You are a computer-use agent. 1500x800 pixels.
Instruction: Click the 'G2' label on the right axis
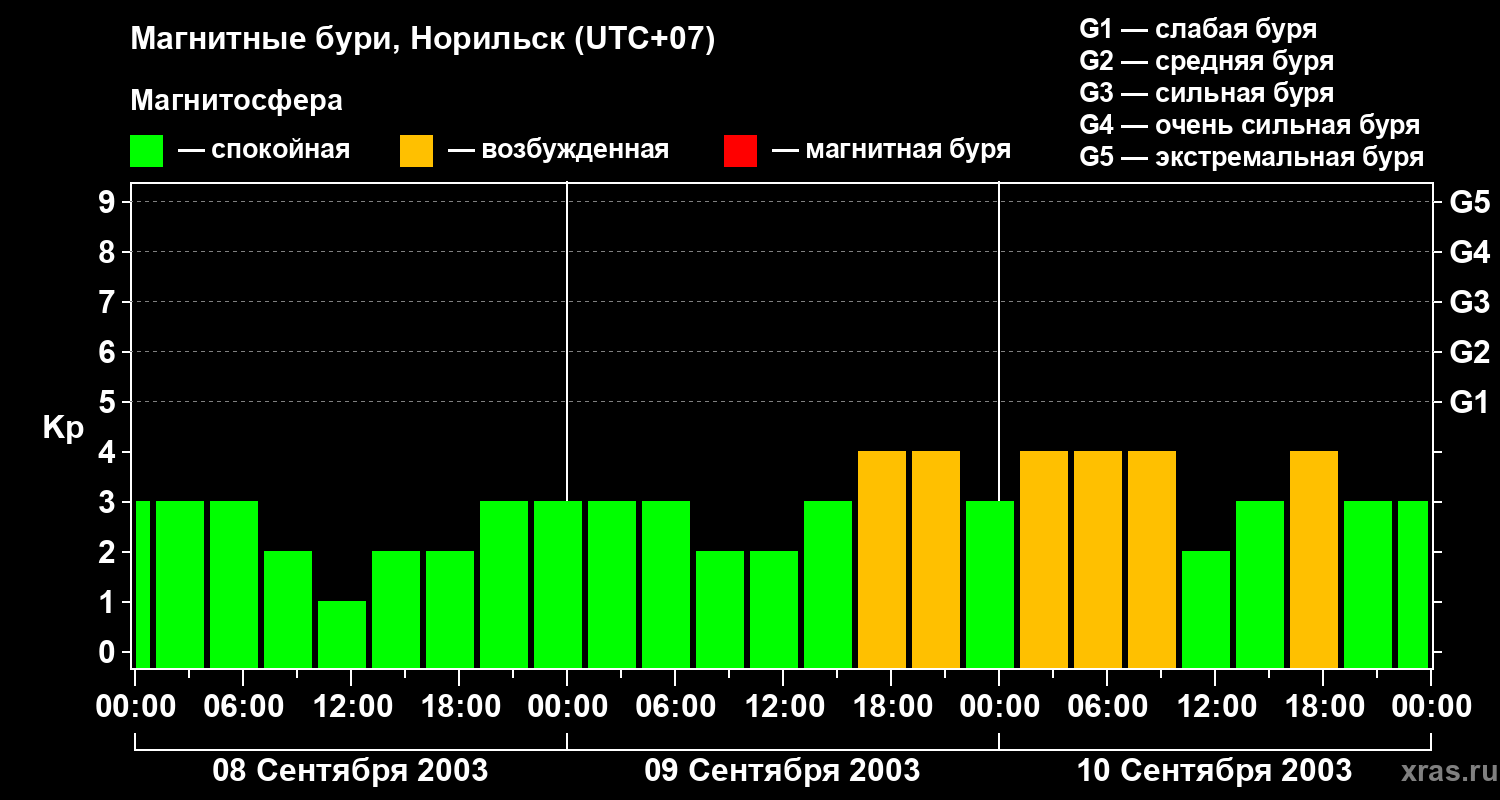pyautogui.click(x=1470, y=352)
